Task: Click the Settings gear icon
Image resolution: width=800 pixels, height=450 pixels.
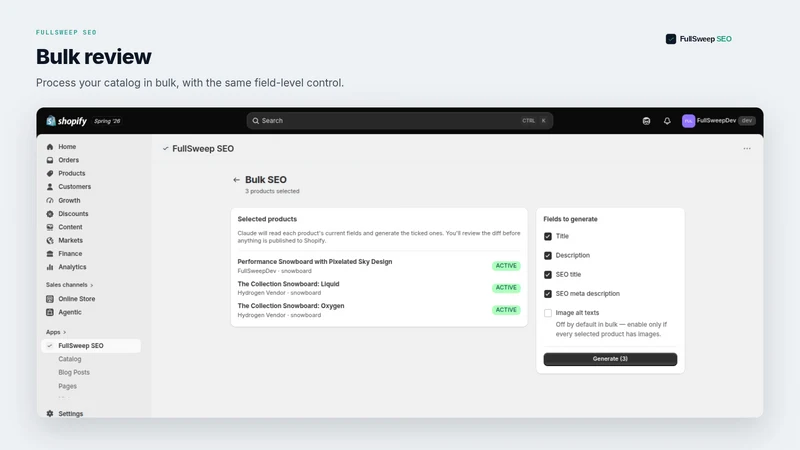Action: pyautogui.click(x=50, y=414)
